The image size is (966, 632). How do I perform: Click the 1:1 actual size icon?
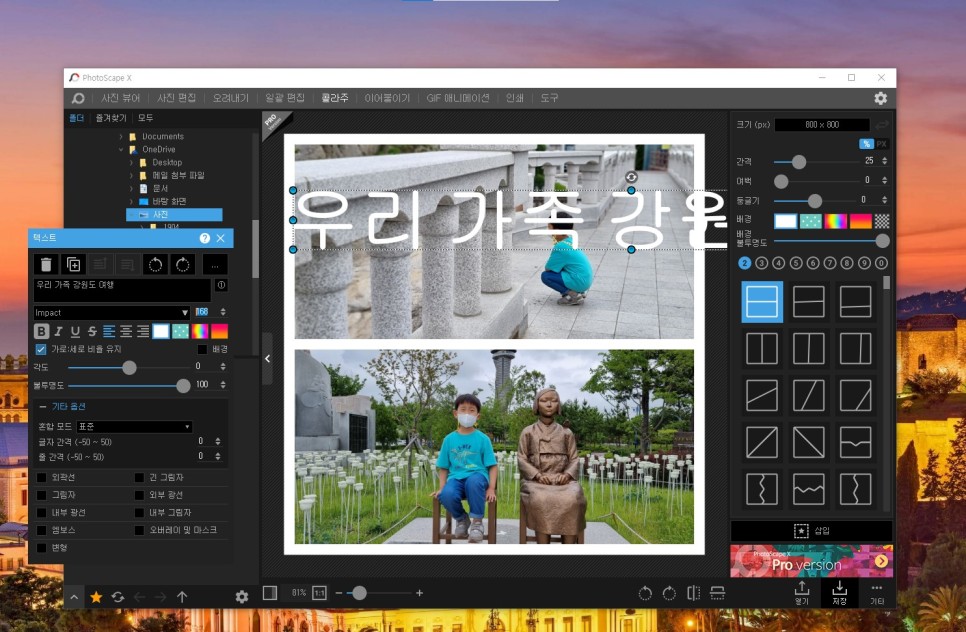(319, 593)
